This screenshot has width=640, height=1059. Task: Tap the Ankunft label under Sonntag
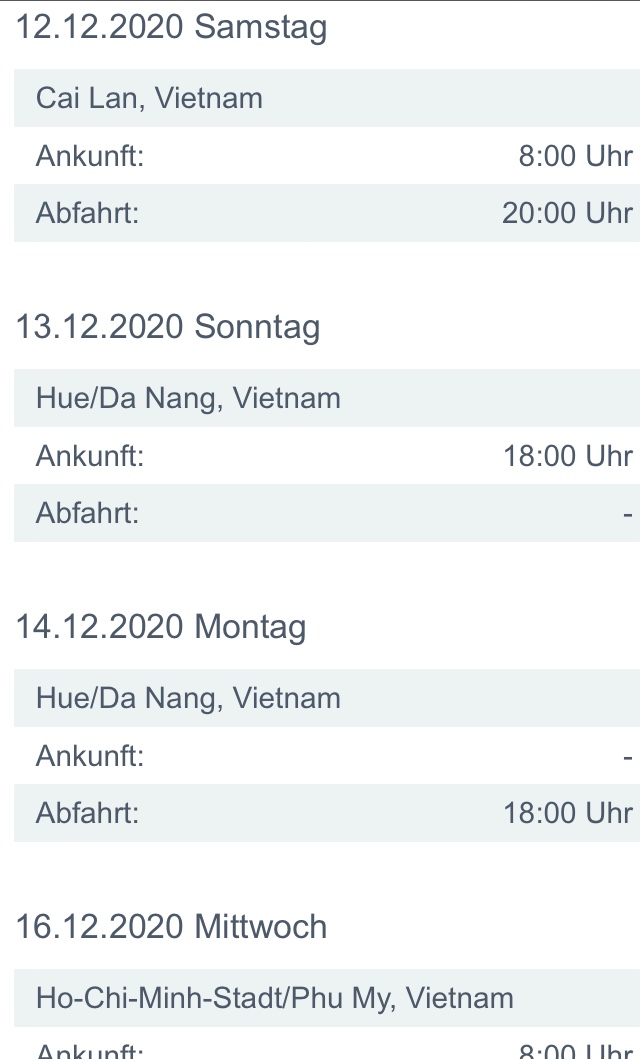(x=90, y=456)
